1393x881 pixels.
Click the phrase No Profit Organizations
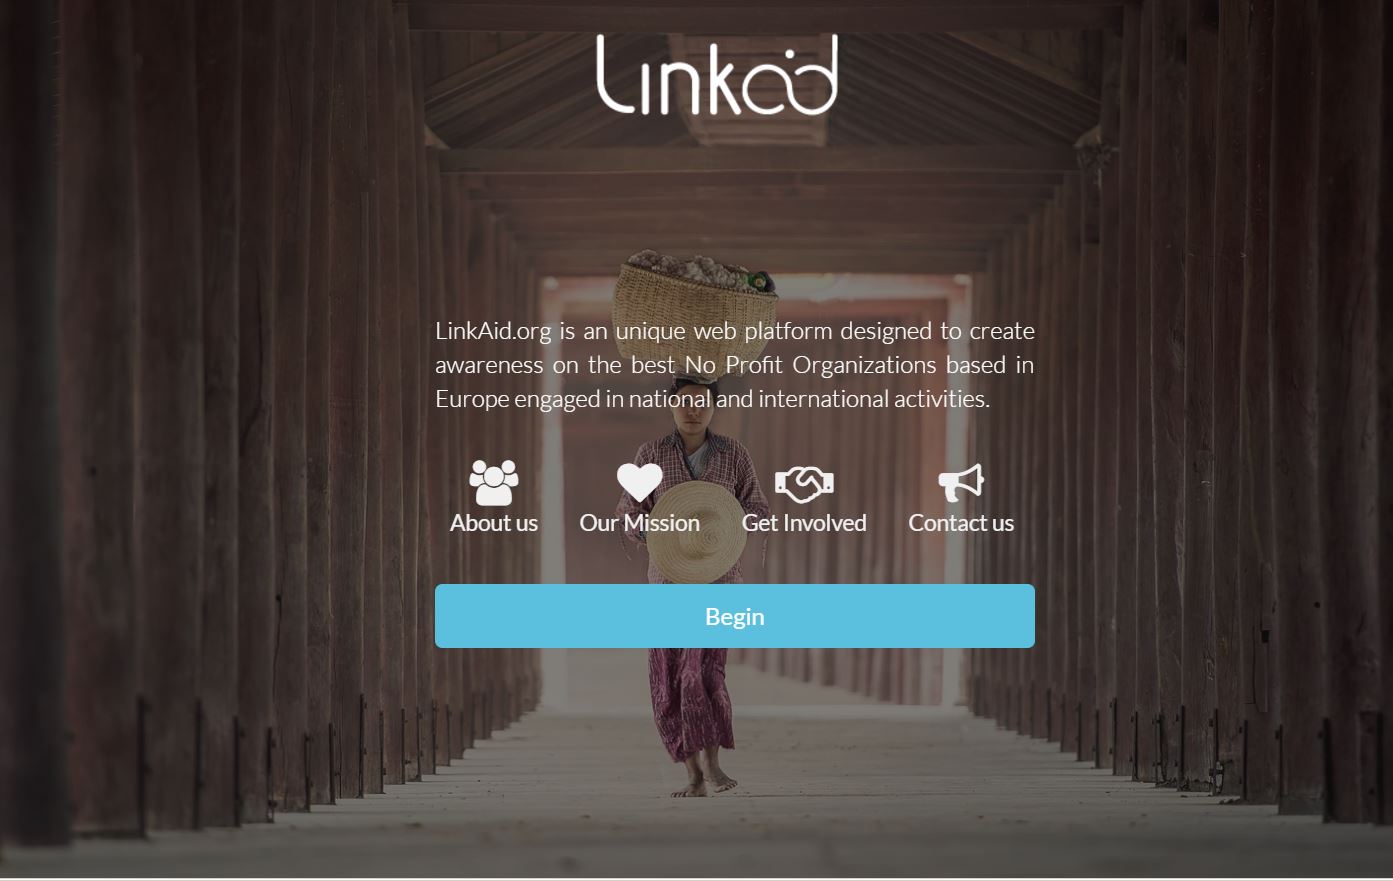point(811,365)
